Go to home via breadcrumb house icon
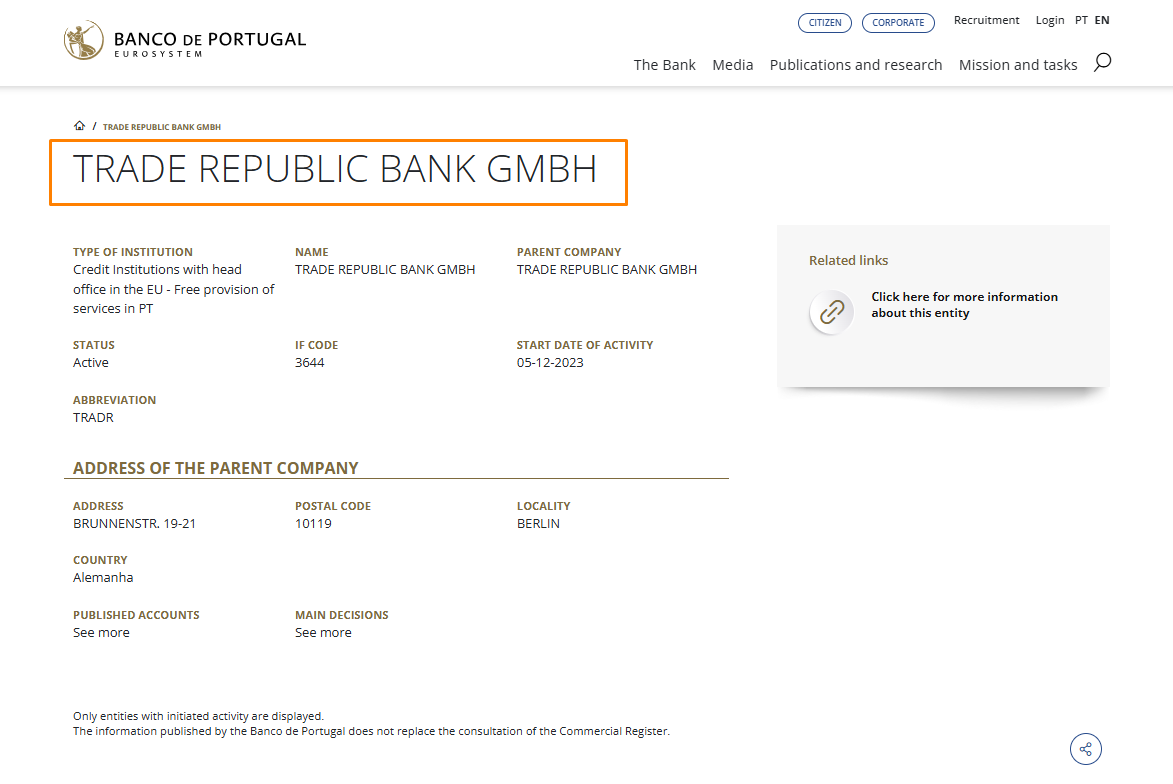This screenshot has width=1173, height=784. [x=79, y=126]
